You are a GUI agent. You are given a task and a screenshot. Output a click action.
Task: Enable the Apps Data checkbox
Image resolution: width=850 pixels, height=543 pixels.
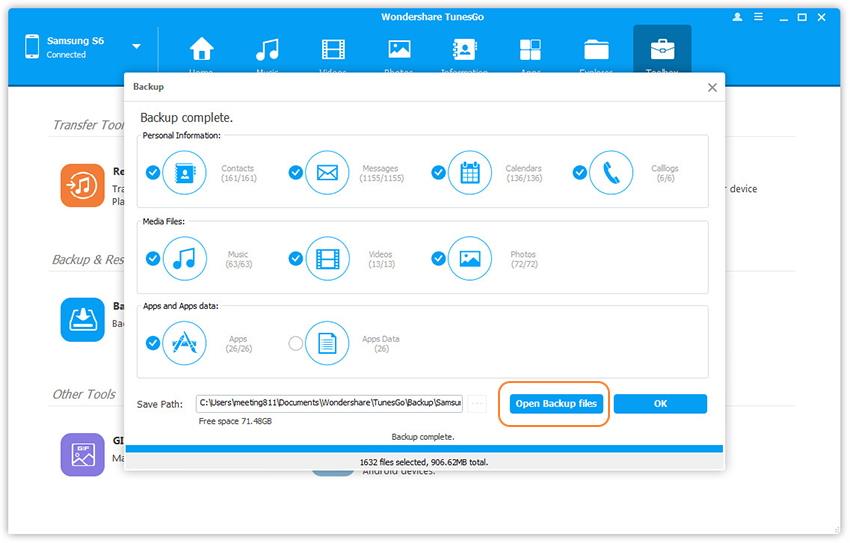coord(295,343)
